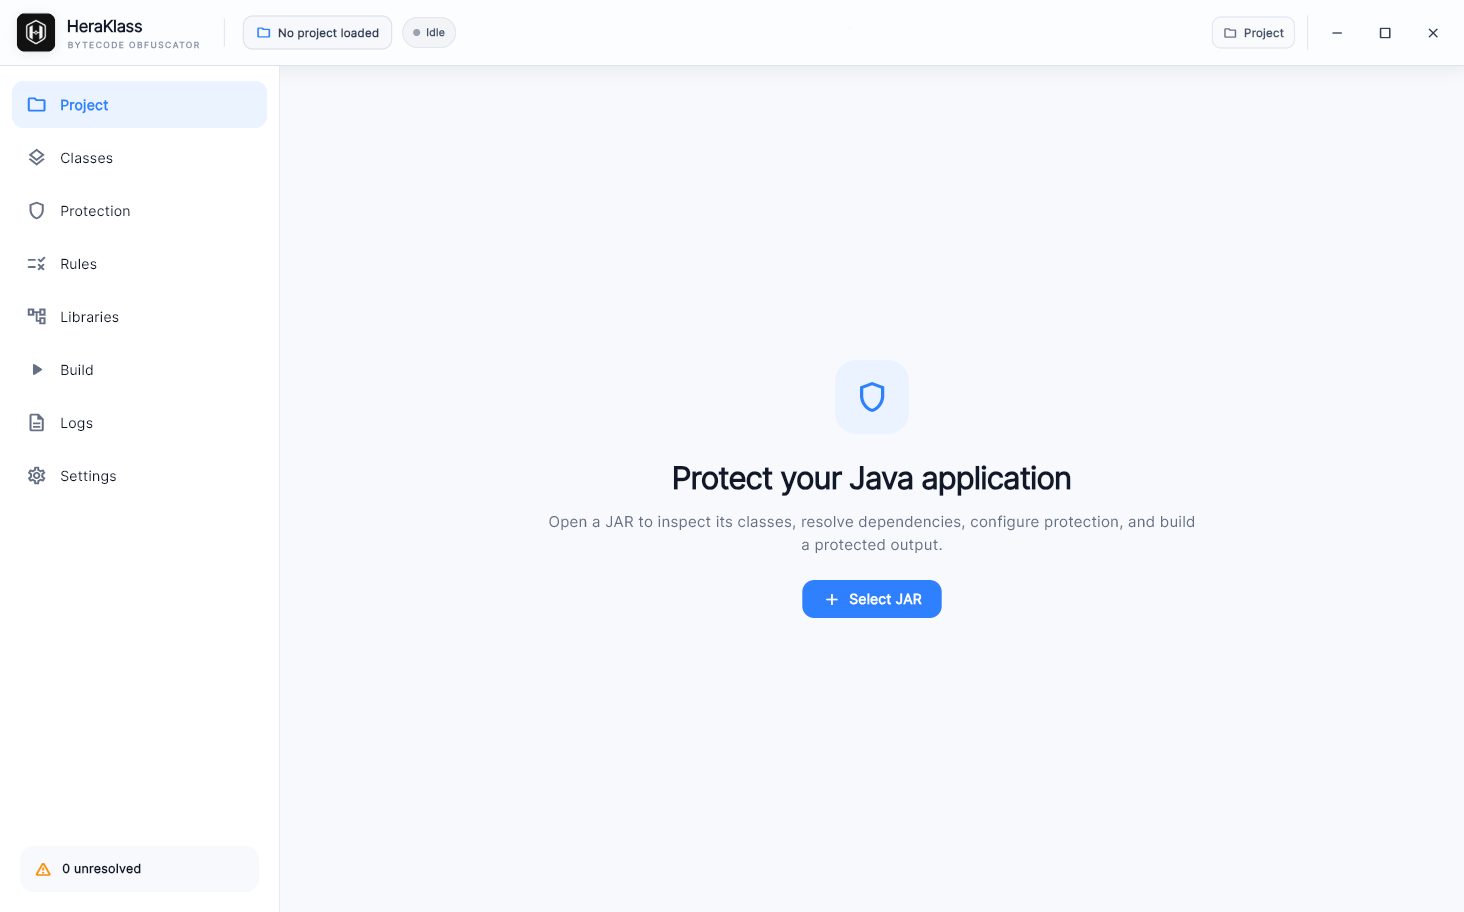Open the Classes section
The width and height of the screenshot is (1464, 912).
tap(139, 158)
